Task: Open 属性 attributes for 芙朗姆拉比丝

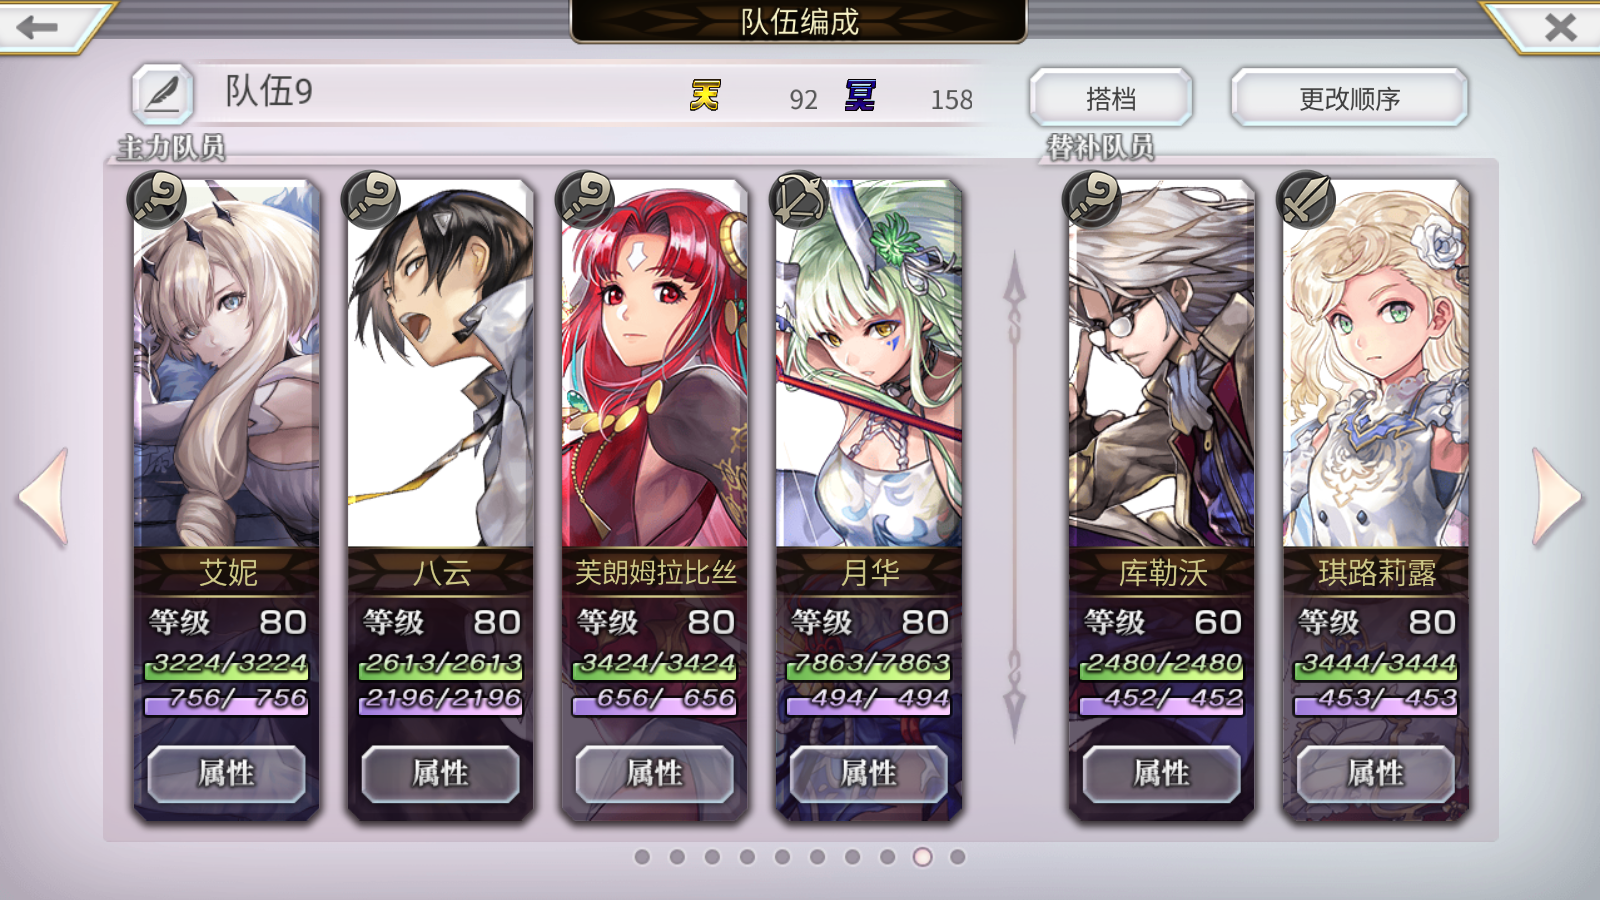Action: coord(654,773)
